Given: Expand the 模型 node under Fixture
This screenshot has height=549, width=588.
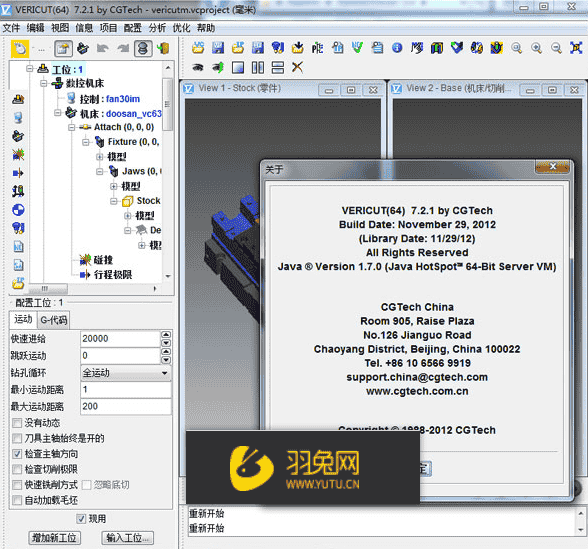Looking at the screenshot, I should click(x=99, y=157).
